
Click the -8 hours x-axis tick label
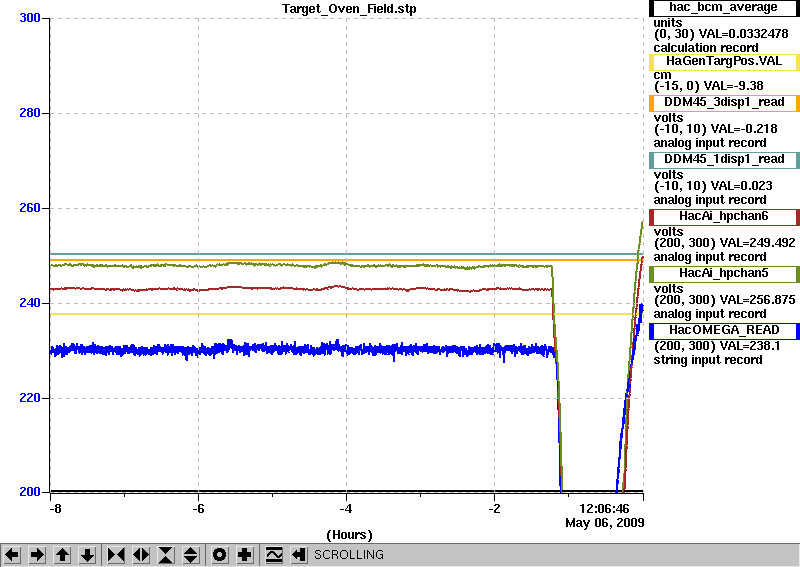tap(55, 509)
